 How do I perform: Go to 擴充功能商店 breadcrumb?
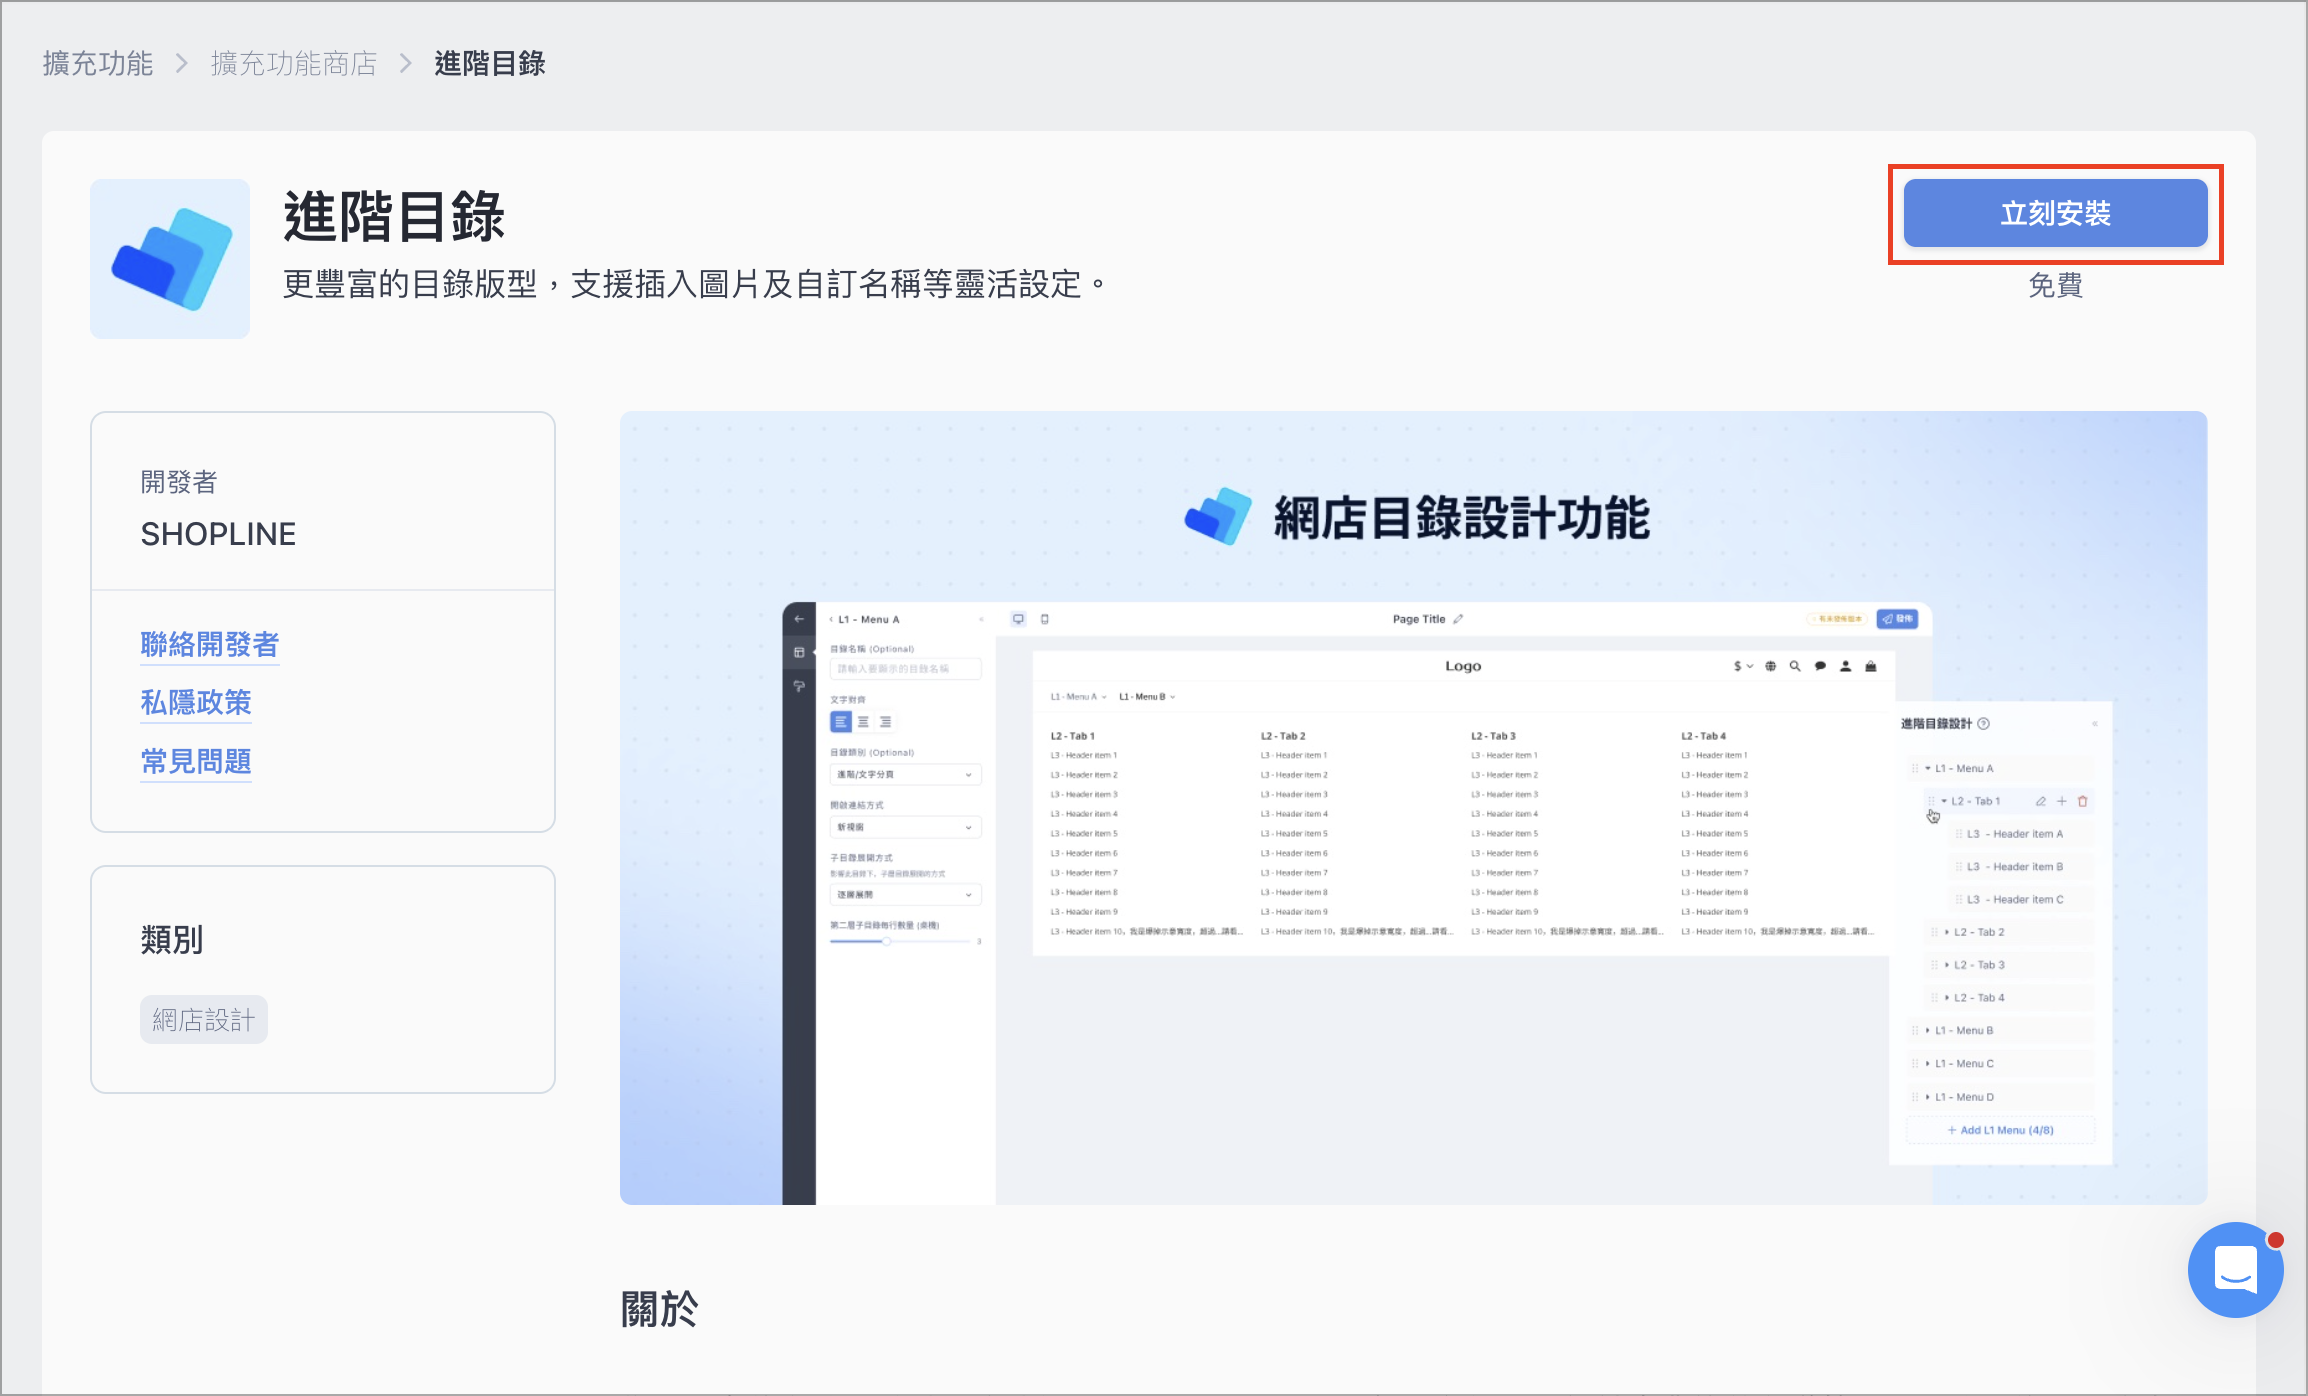[294, 64]
